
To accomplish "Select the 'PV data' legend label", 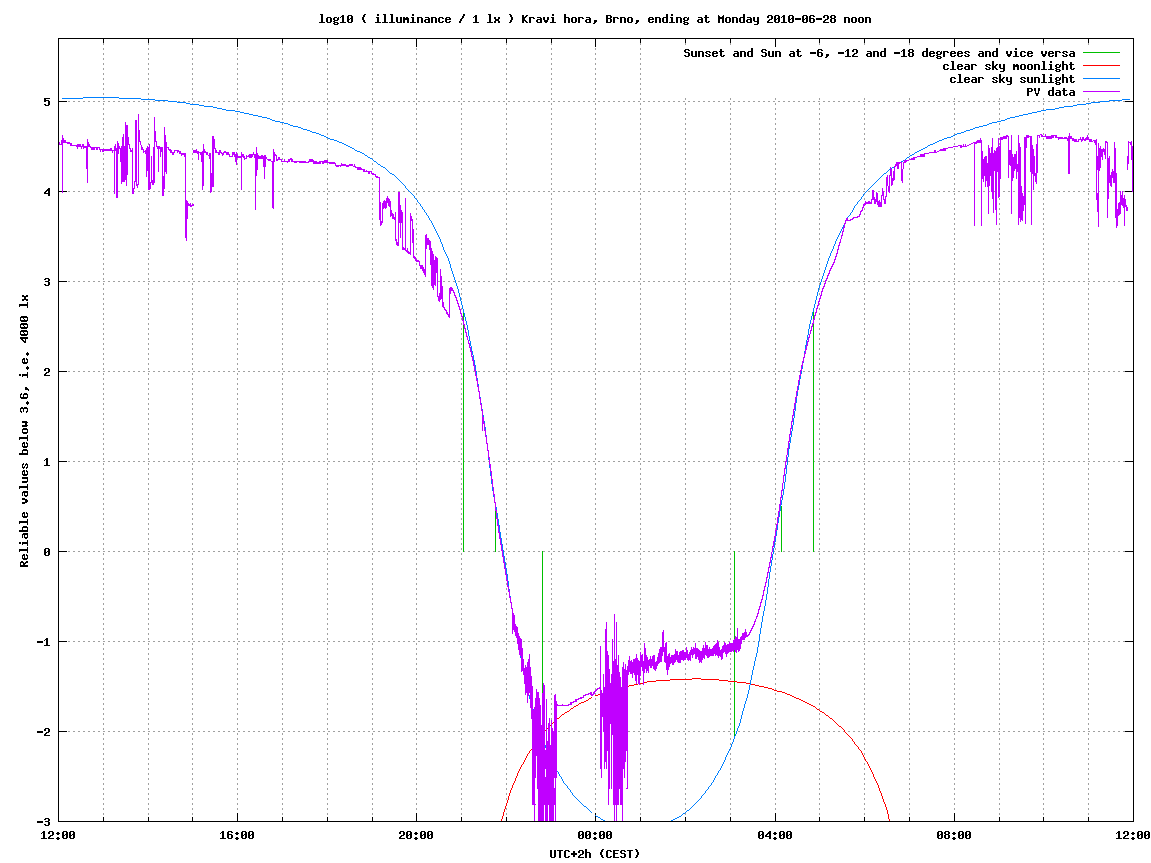I will tap(1050, 92).
